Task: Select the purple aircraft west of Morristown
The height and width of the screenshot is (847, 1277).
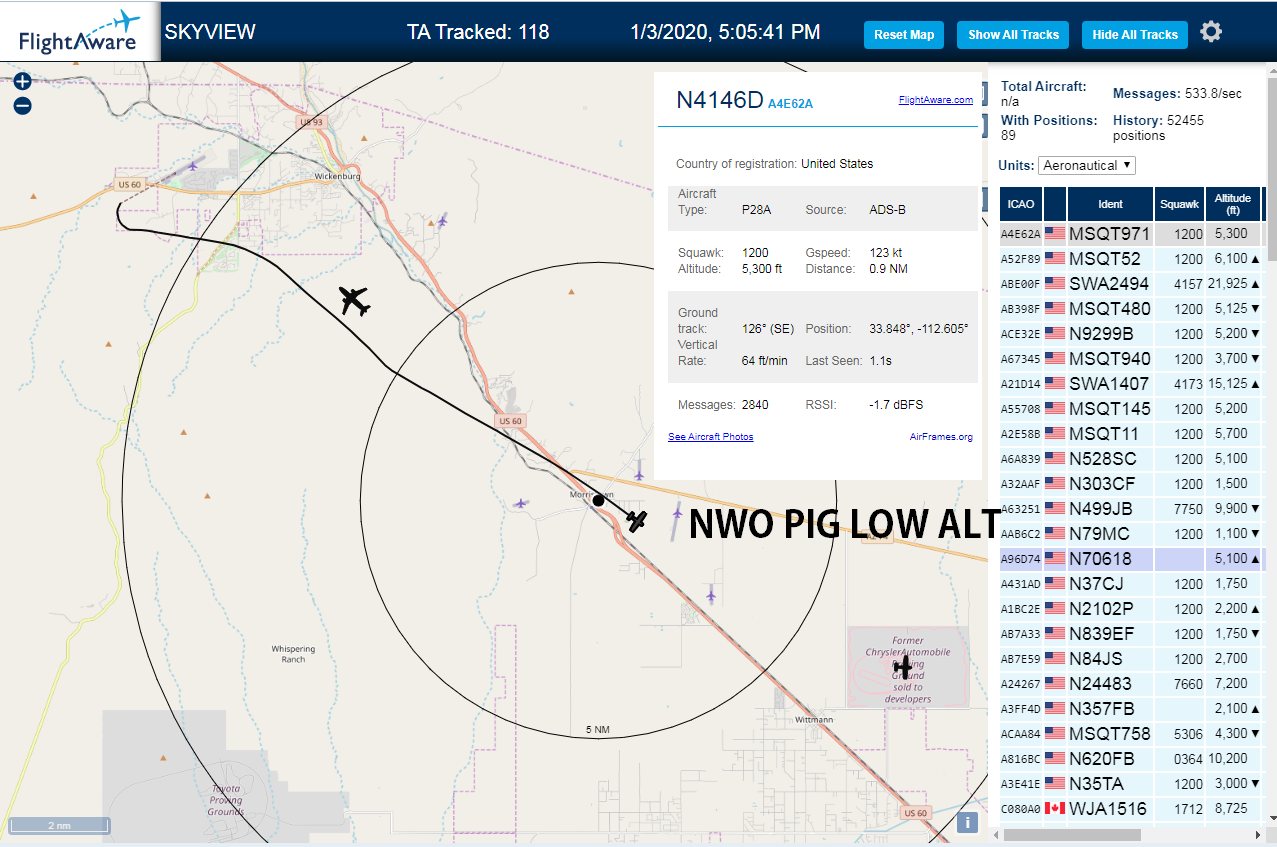Action: coord(520,503)
